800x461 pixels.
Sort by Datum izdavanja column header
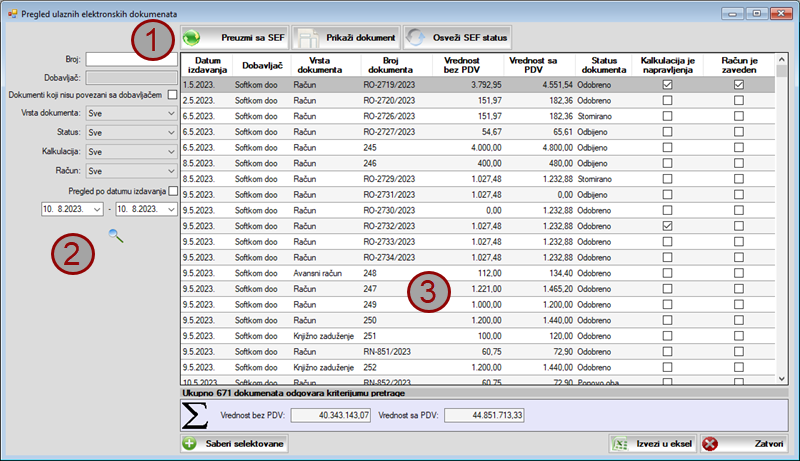207,65
